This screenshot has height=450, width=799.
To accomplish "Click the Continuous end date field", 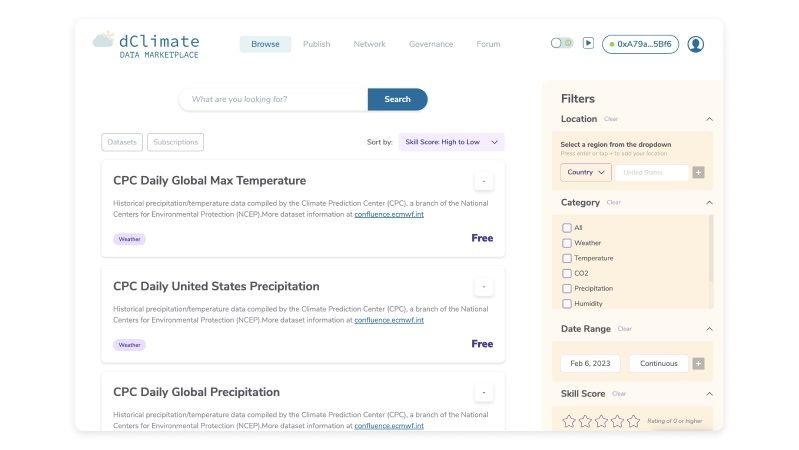I will pyautogui.click(x=658, y=363).
